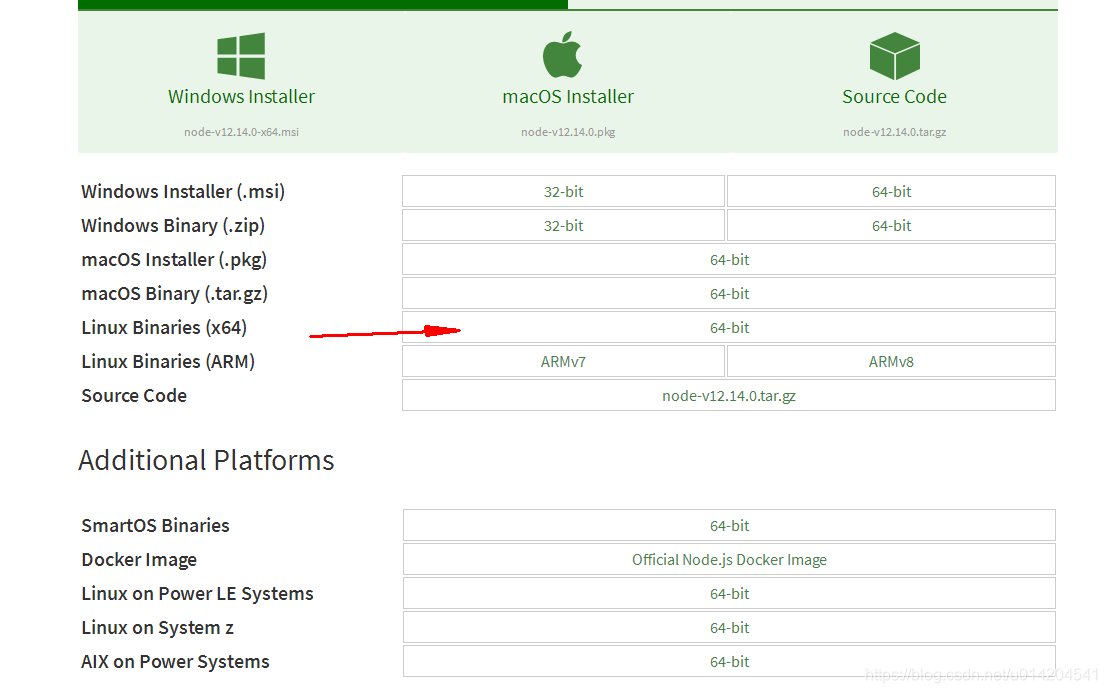This screenshot has height=693, width=1107.
Task: Click the Docker Image row label
Action: click(x=139, y=560)
